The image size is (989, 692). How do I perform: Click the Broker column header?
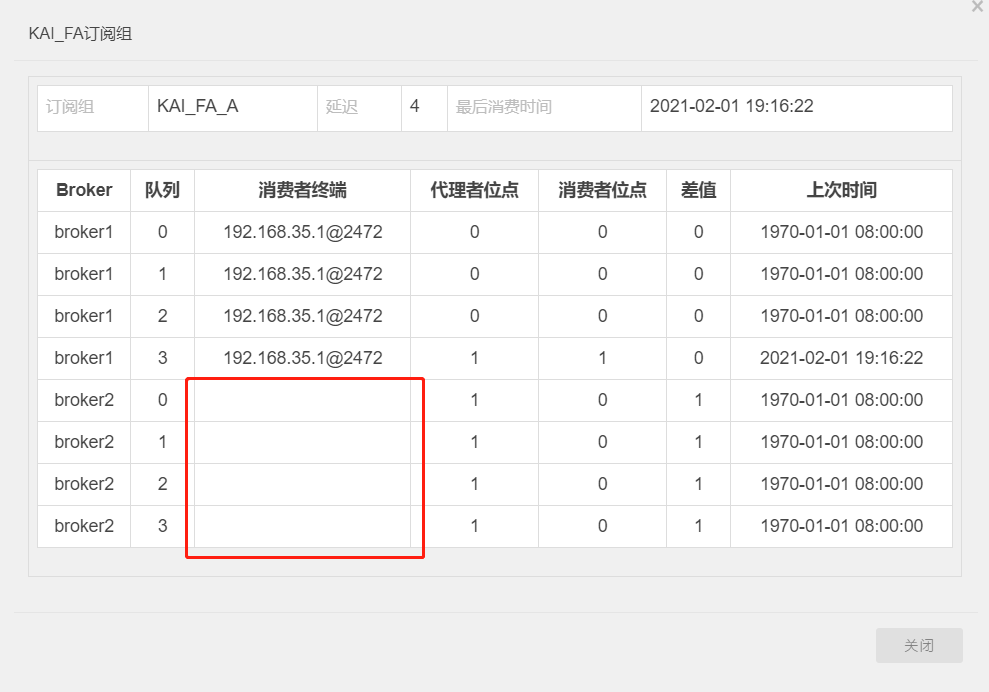pyautogui.click(x=84, y=190)
